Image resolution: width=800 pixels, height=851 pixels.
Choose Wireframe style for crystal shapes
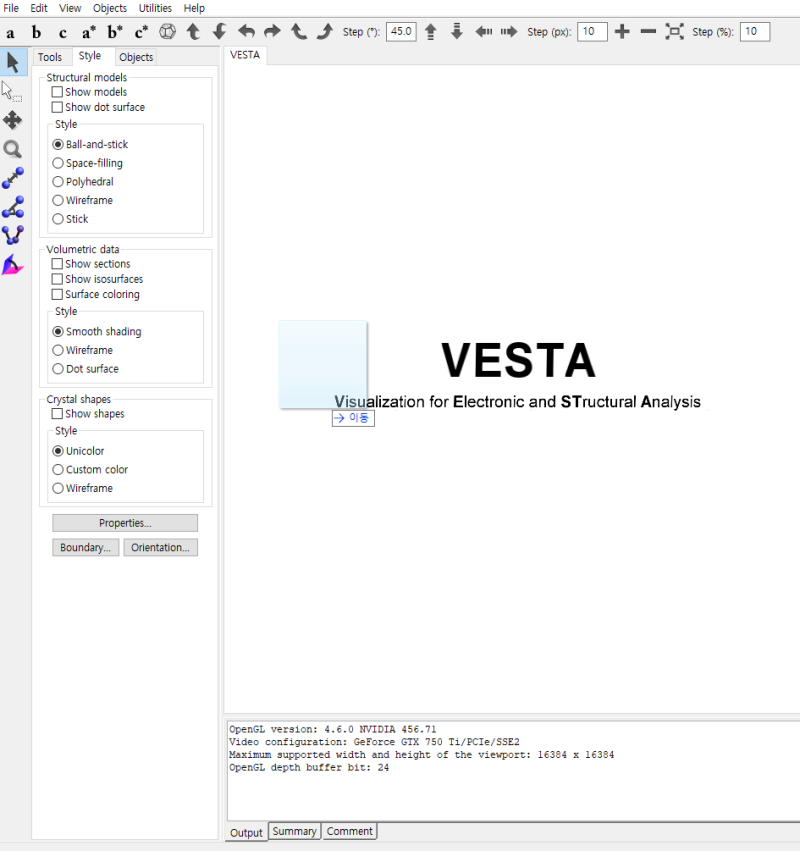pyautogui.click(x=58, y=488)
